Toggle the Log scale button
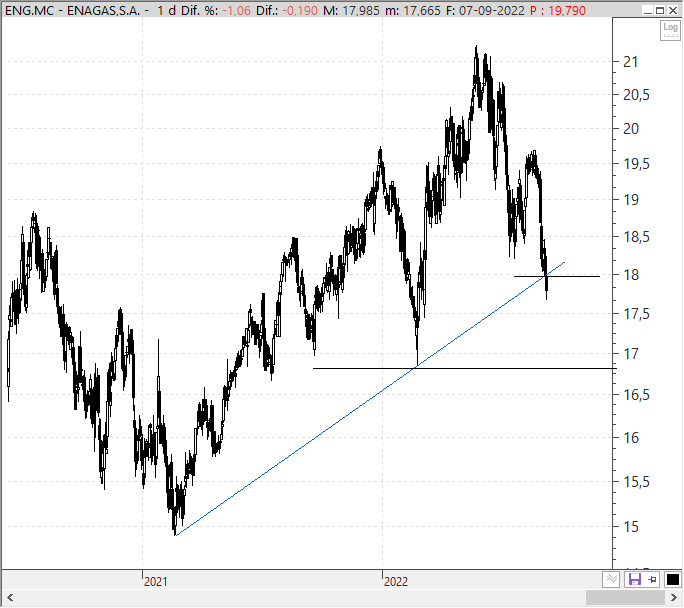 (670, 31)
